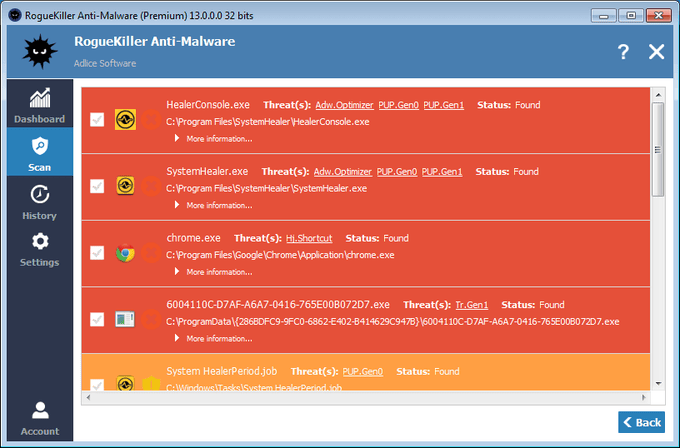Viewport: 680px width, 448px height.
Task: Open the Tr.Gen1 threat link
Action: [x=471, y=305]
